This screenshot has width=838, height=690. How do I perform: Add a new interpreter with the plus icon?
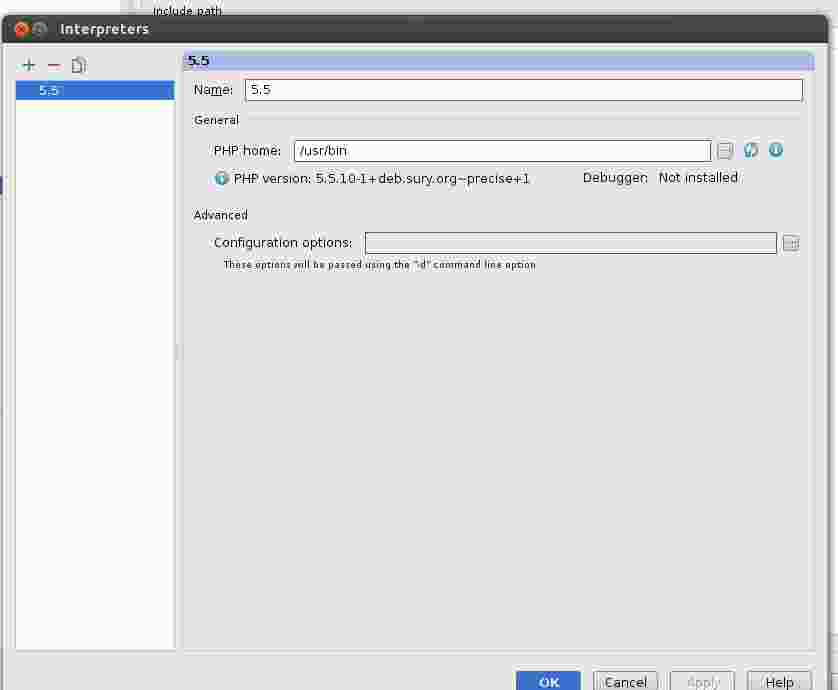tap(29, 66)
